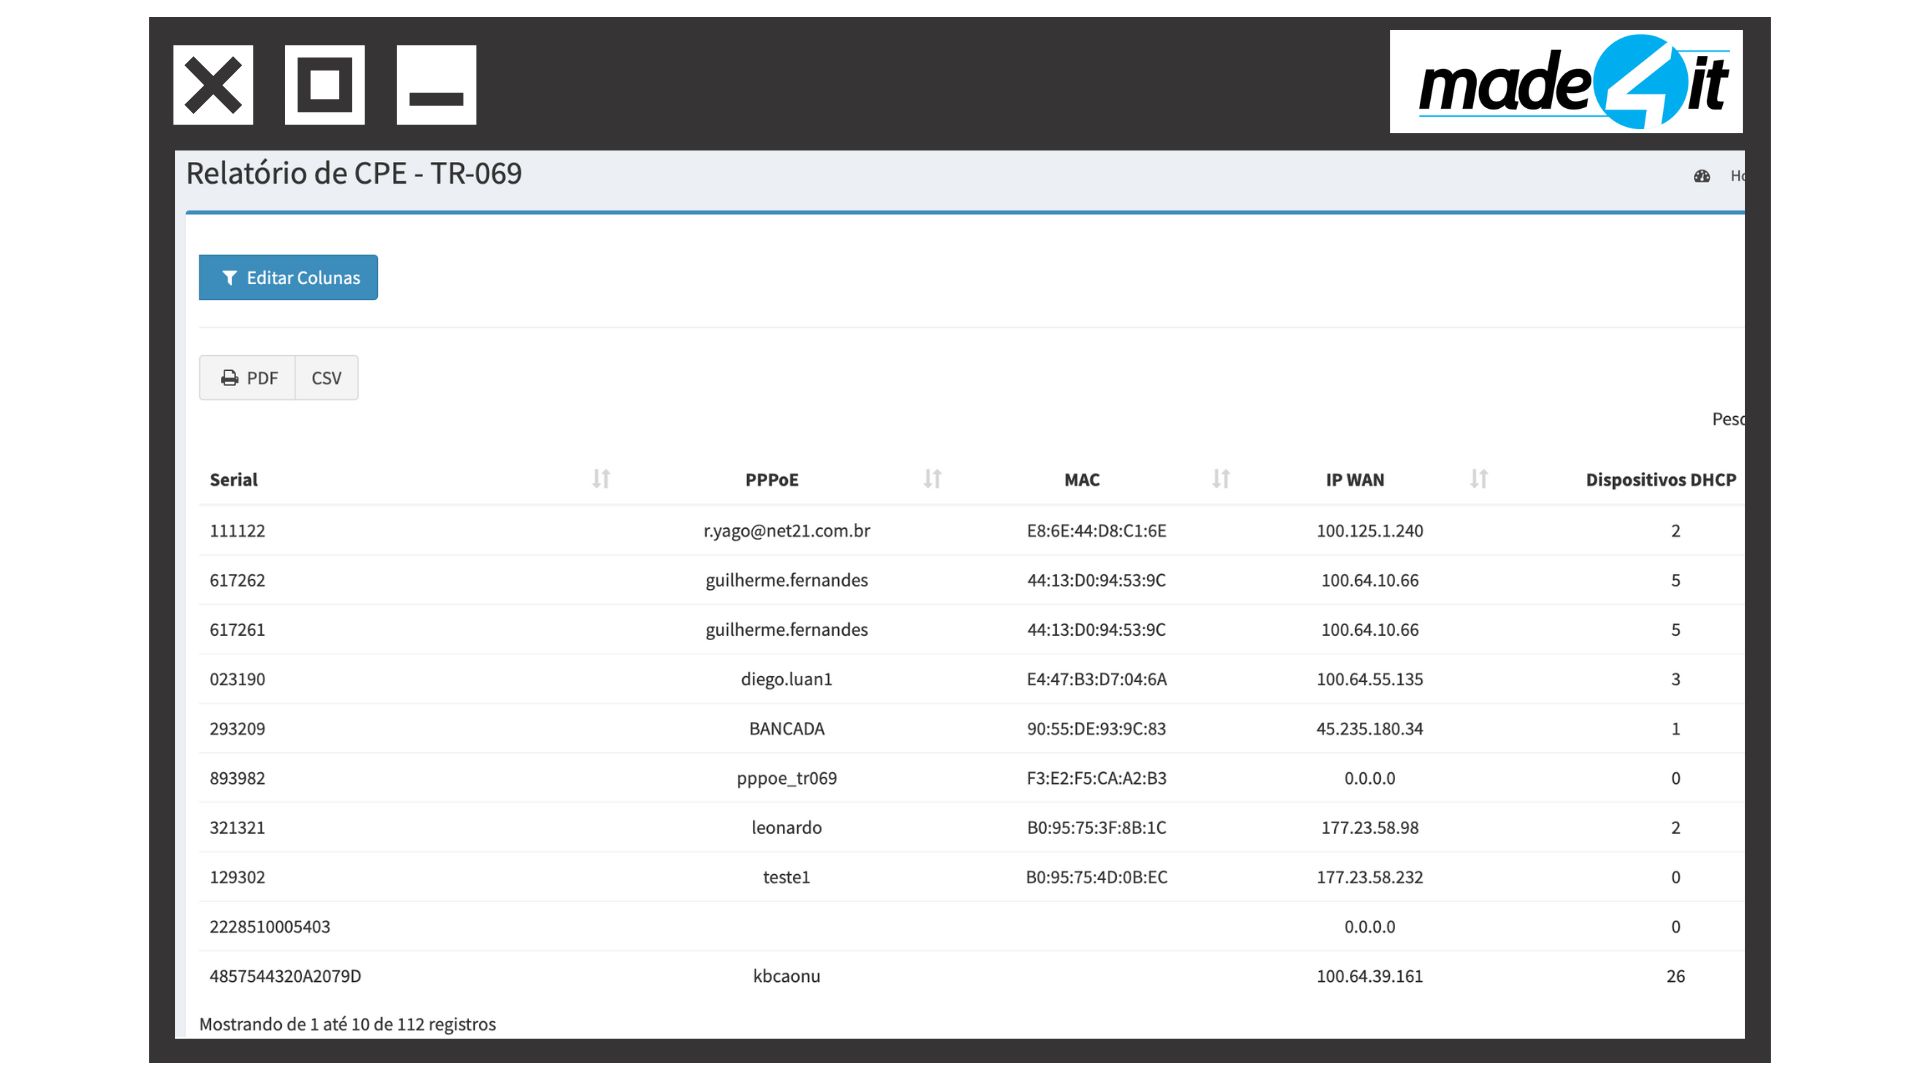Sort table by PPPoE column arrows
Viewport: 1920px width, 1080px height.
[932, 479]
